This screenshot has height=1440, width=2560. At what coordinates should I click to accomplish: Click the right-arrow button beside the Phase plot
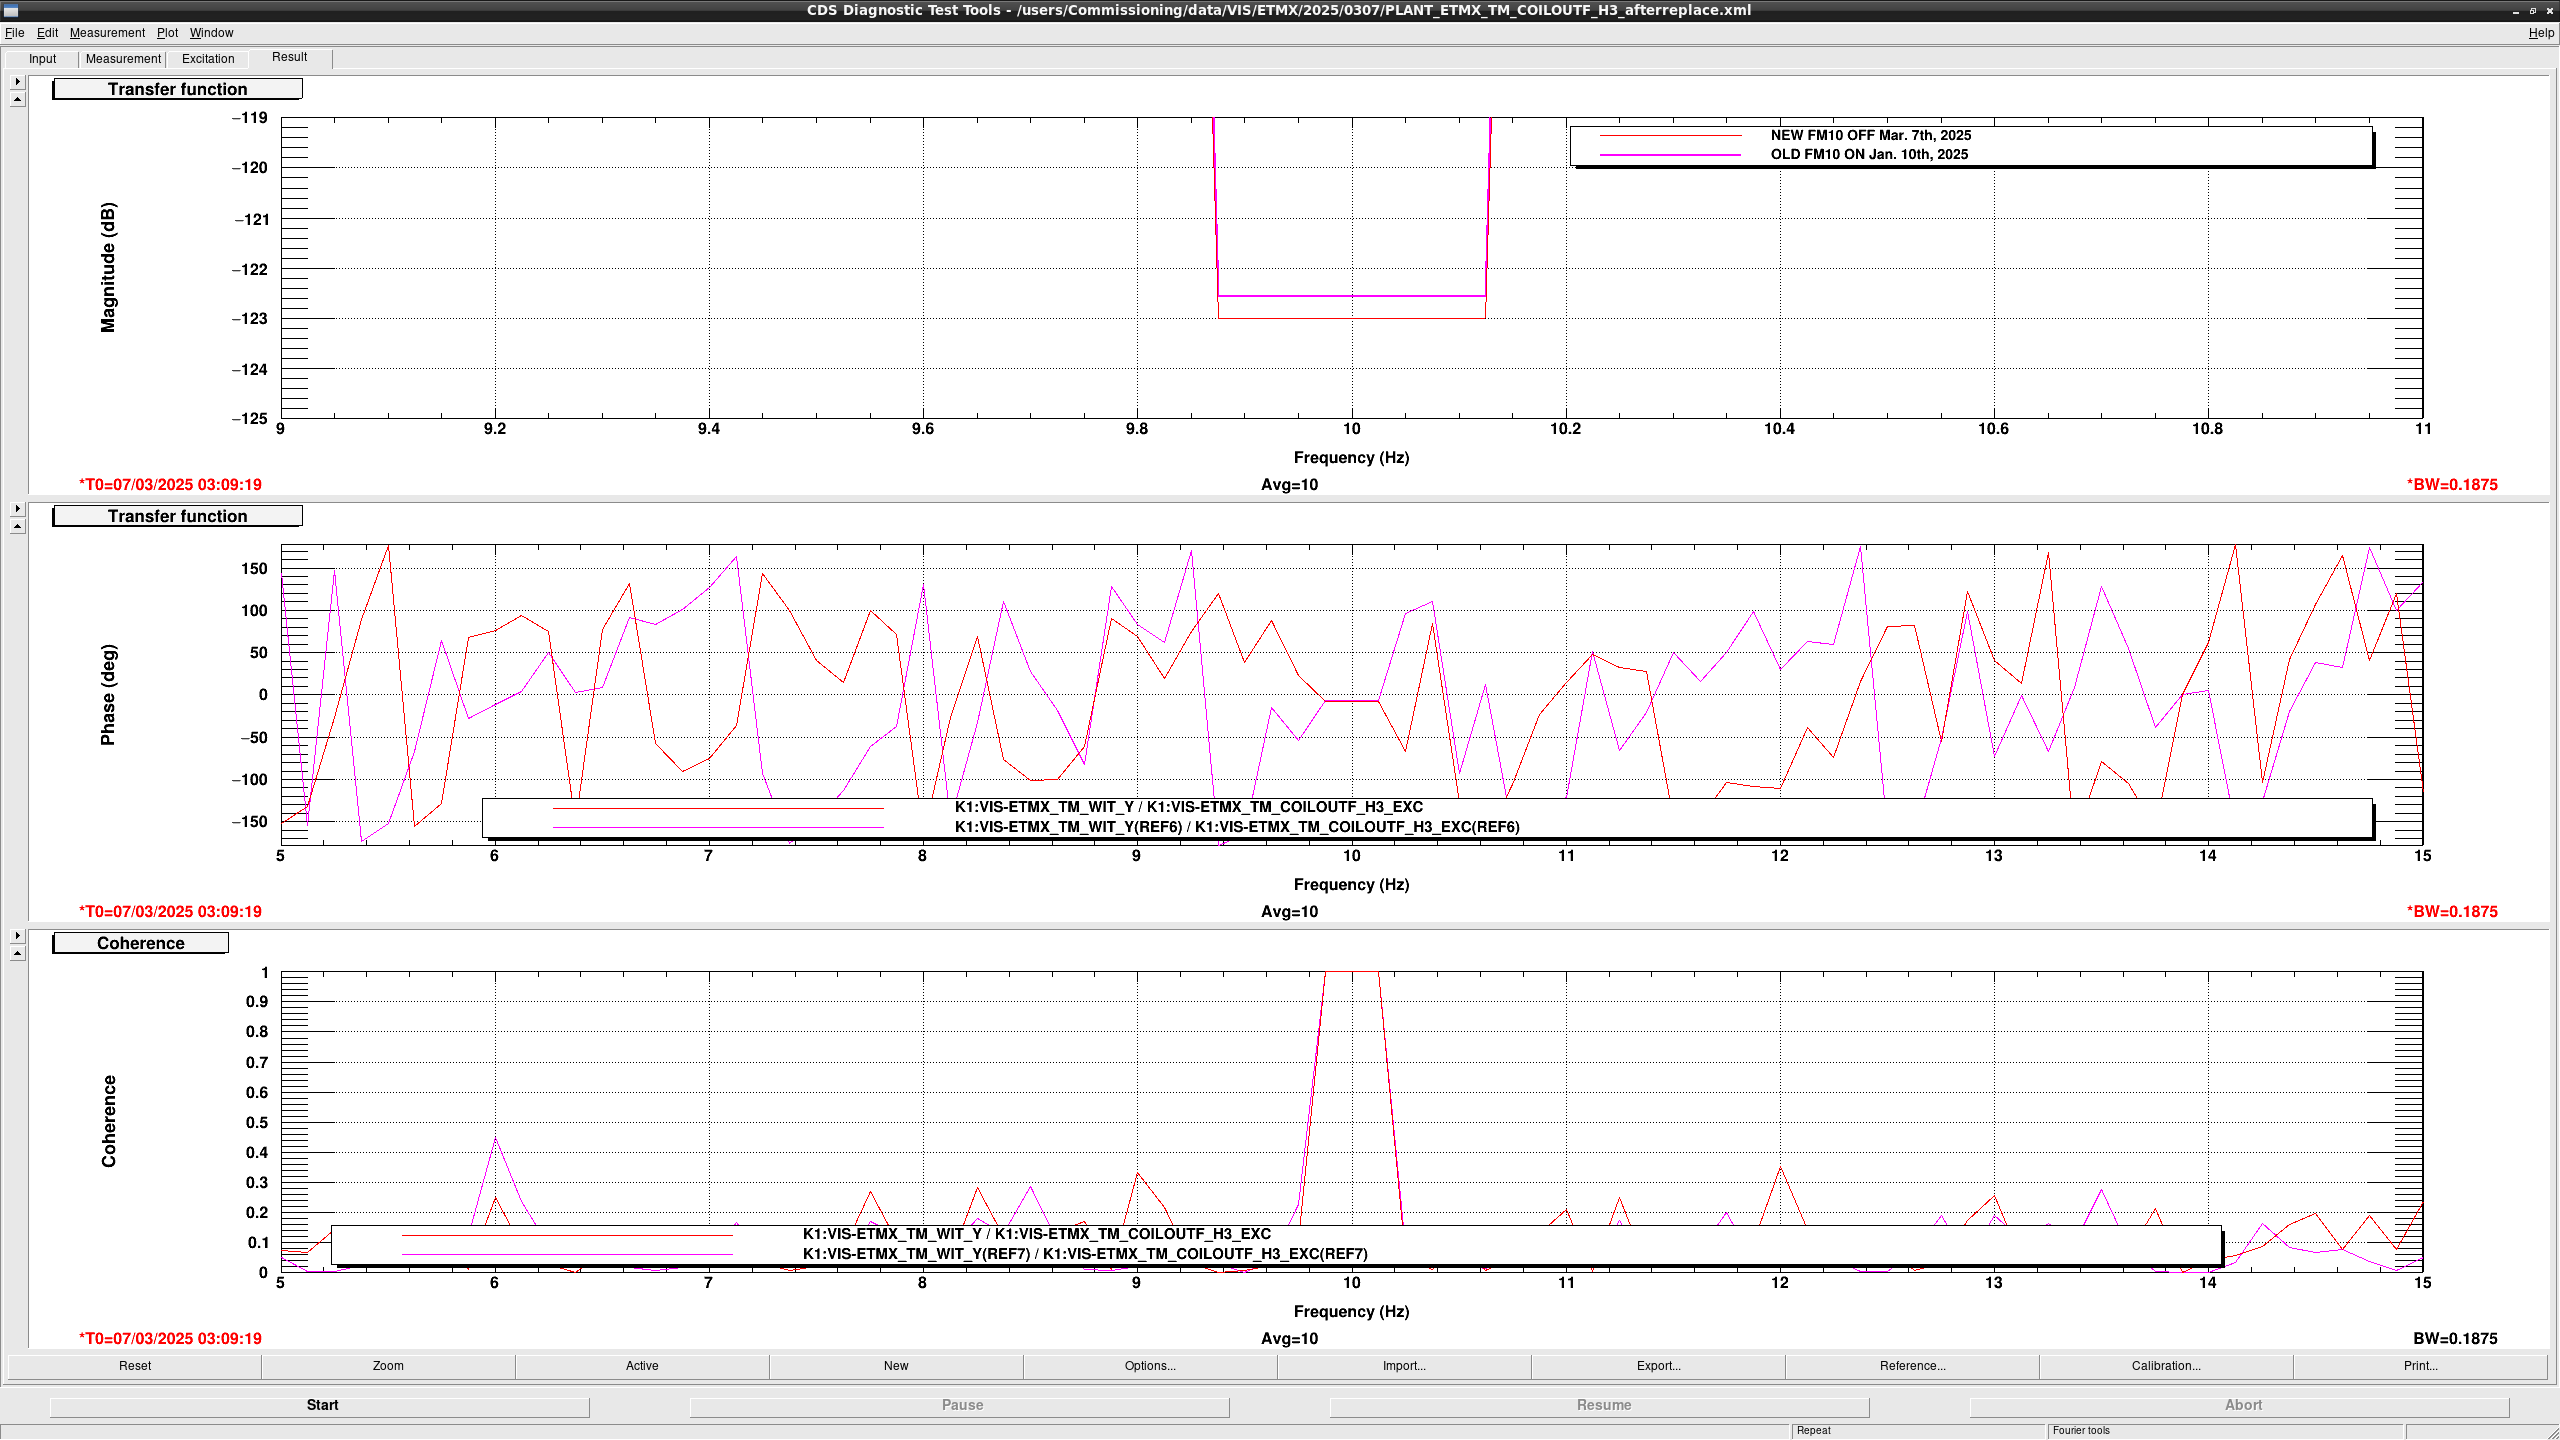click(17, 509)
